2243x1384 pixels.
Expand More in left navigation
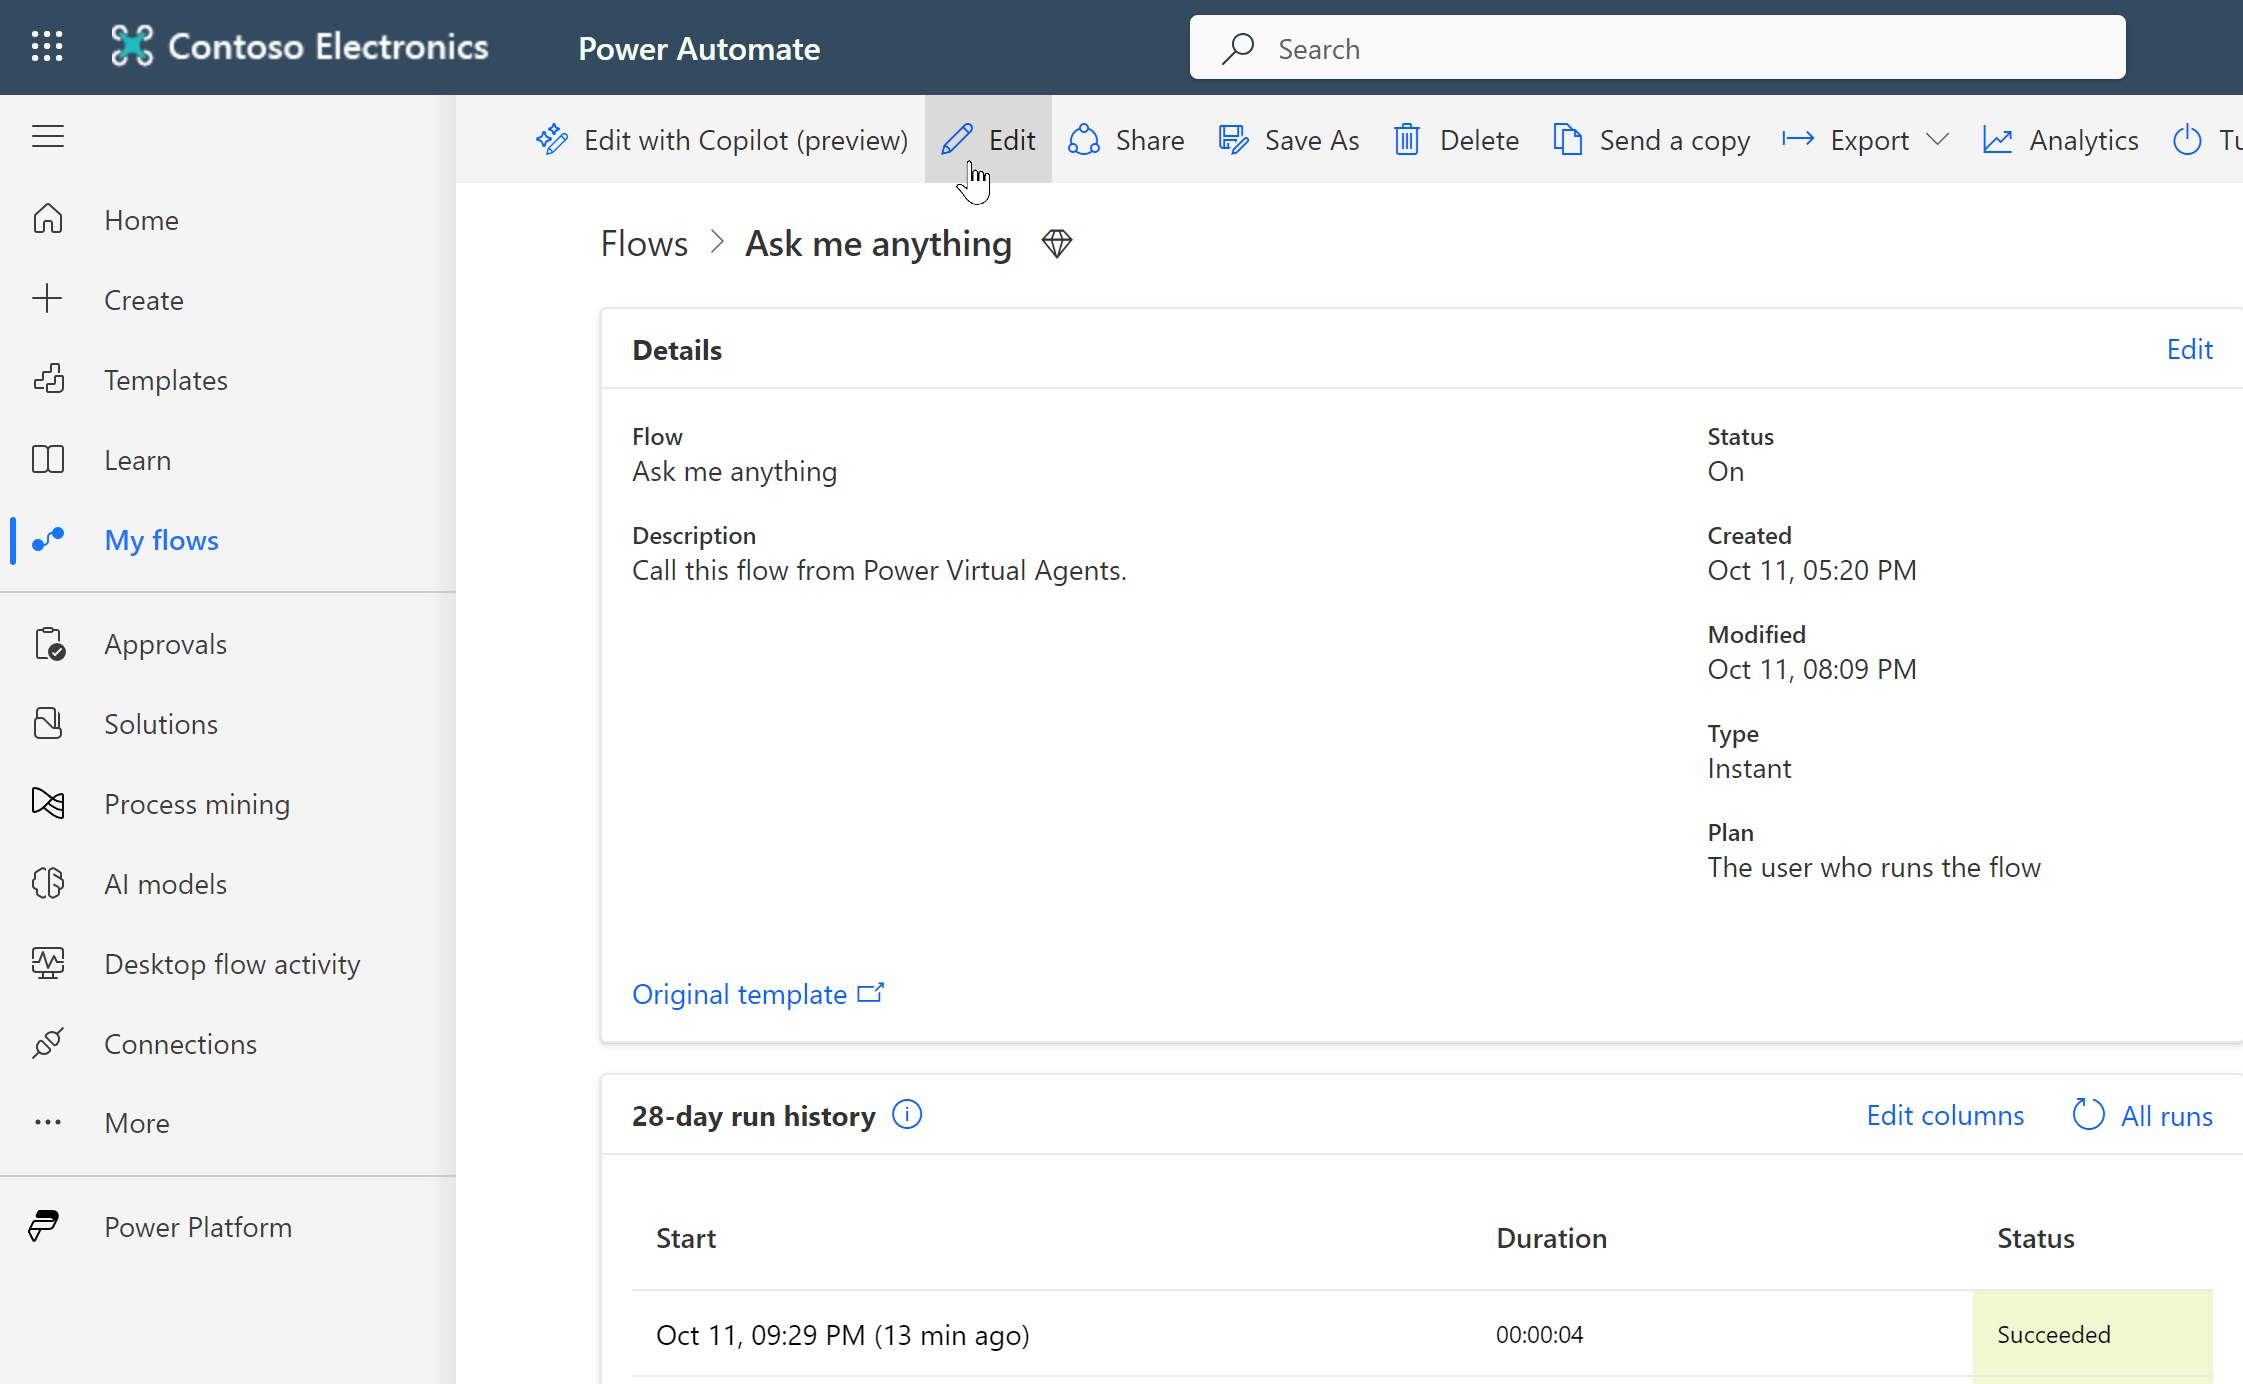tap(136, 1123)
